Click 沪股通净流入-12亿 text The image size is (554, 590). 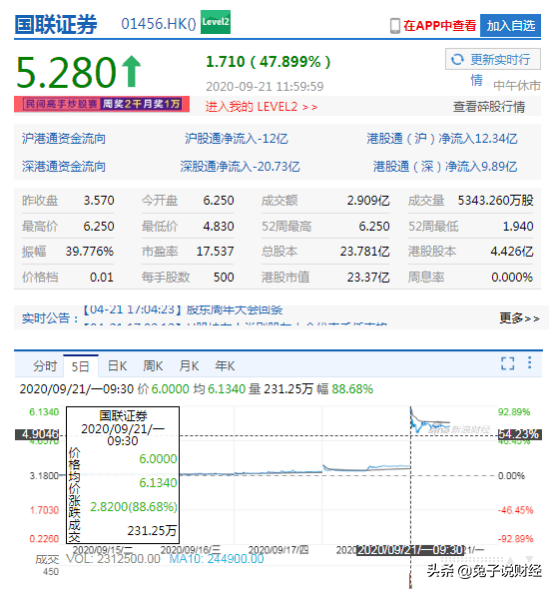tap(236, 138)
